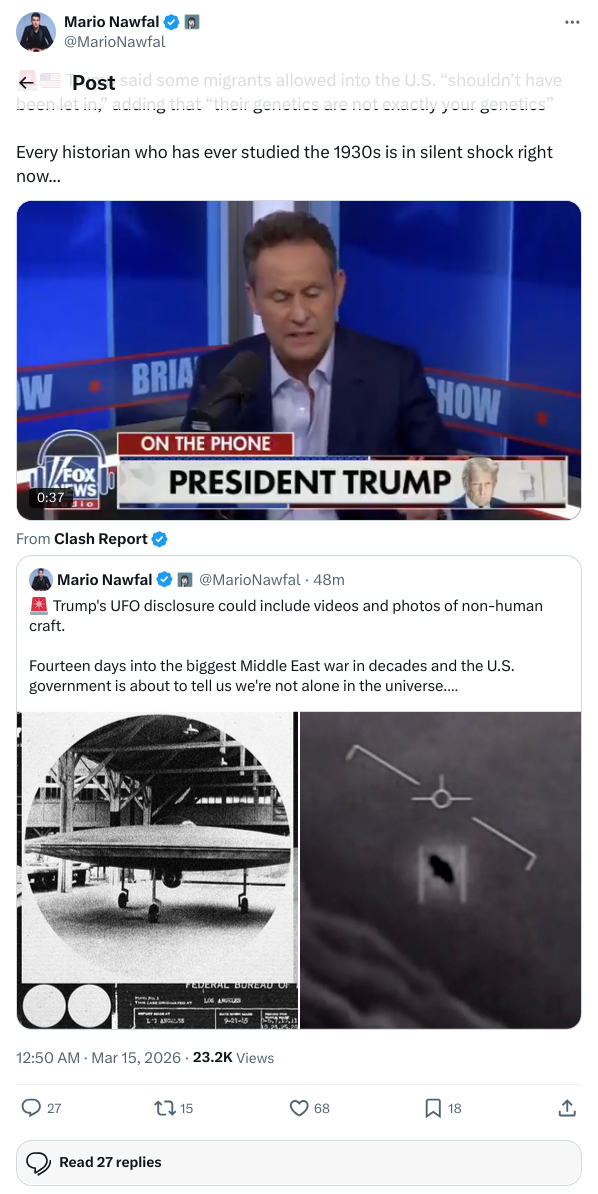This screenshot has height=1194, width=598.
Task: Open the Clash Report source link
Action: pyautogui.click(x=101, y=539)
